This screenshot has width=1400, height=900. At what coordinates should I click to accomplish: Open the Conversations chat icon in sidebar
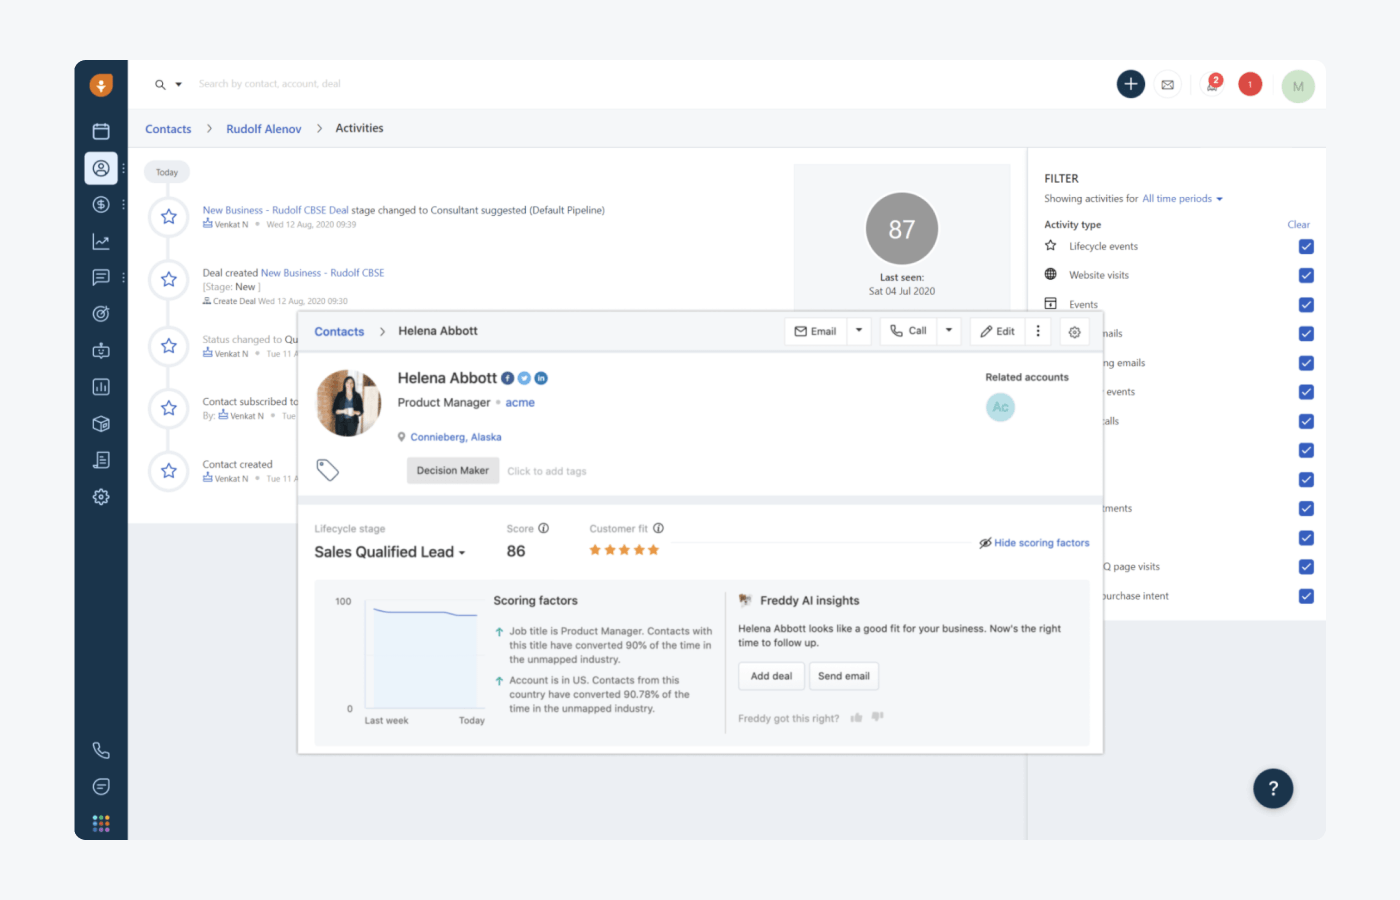pos(100,277)
